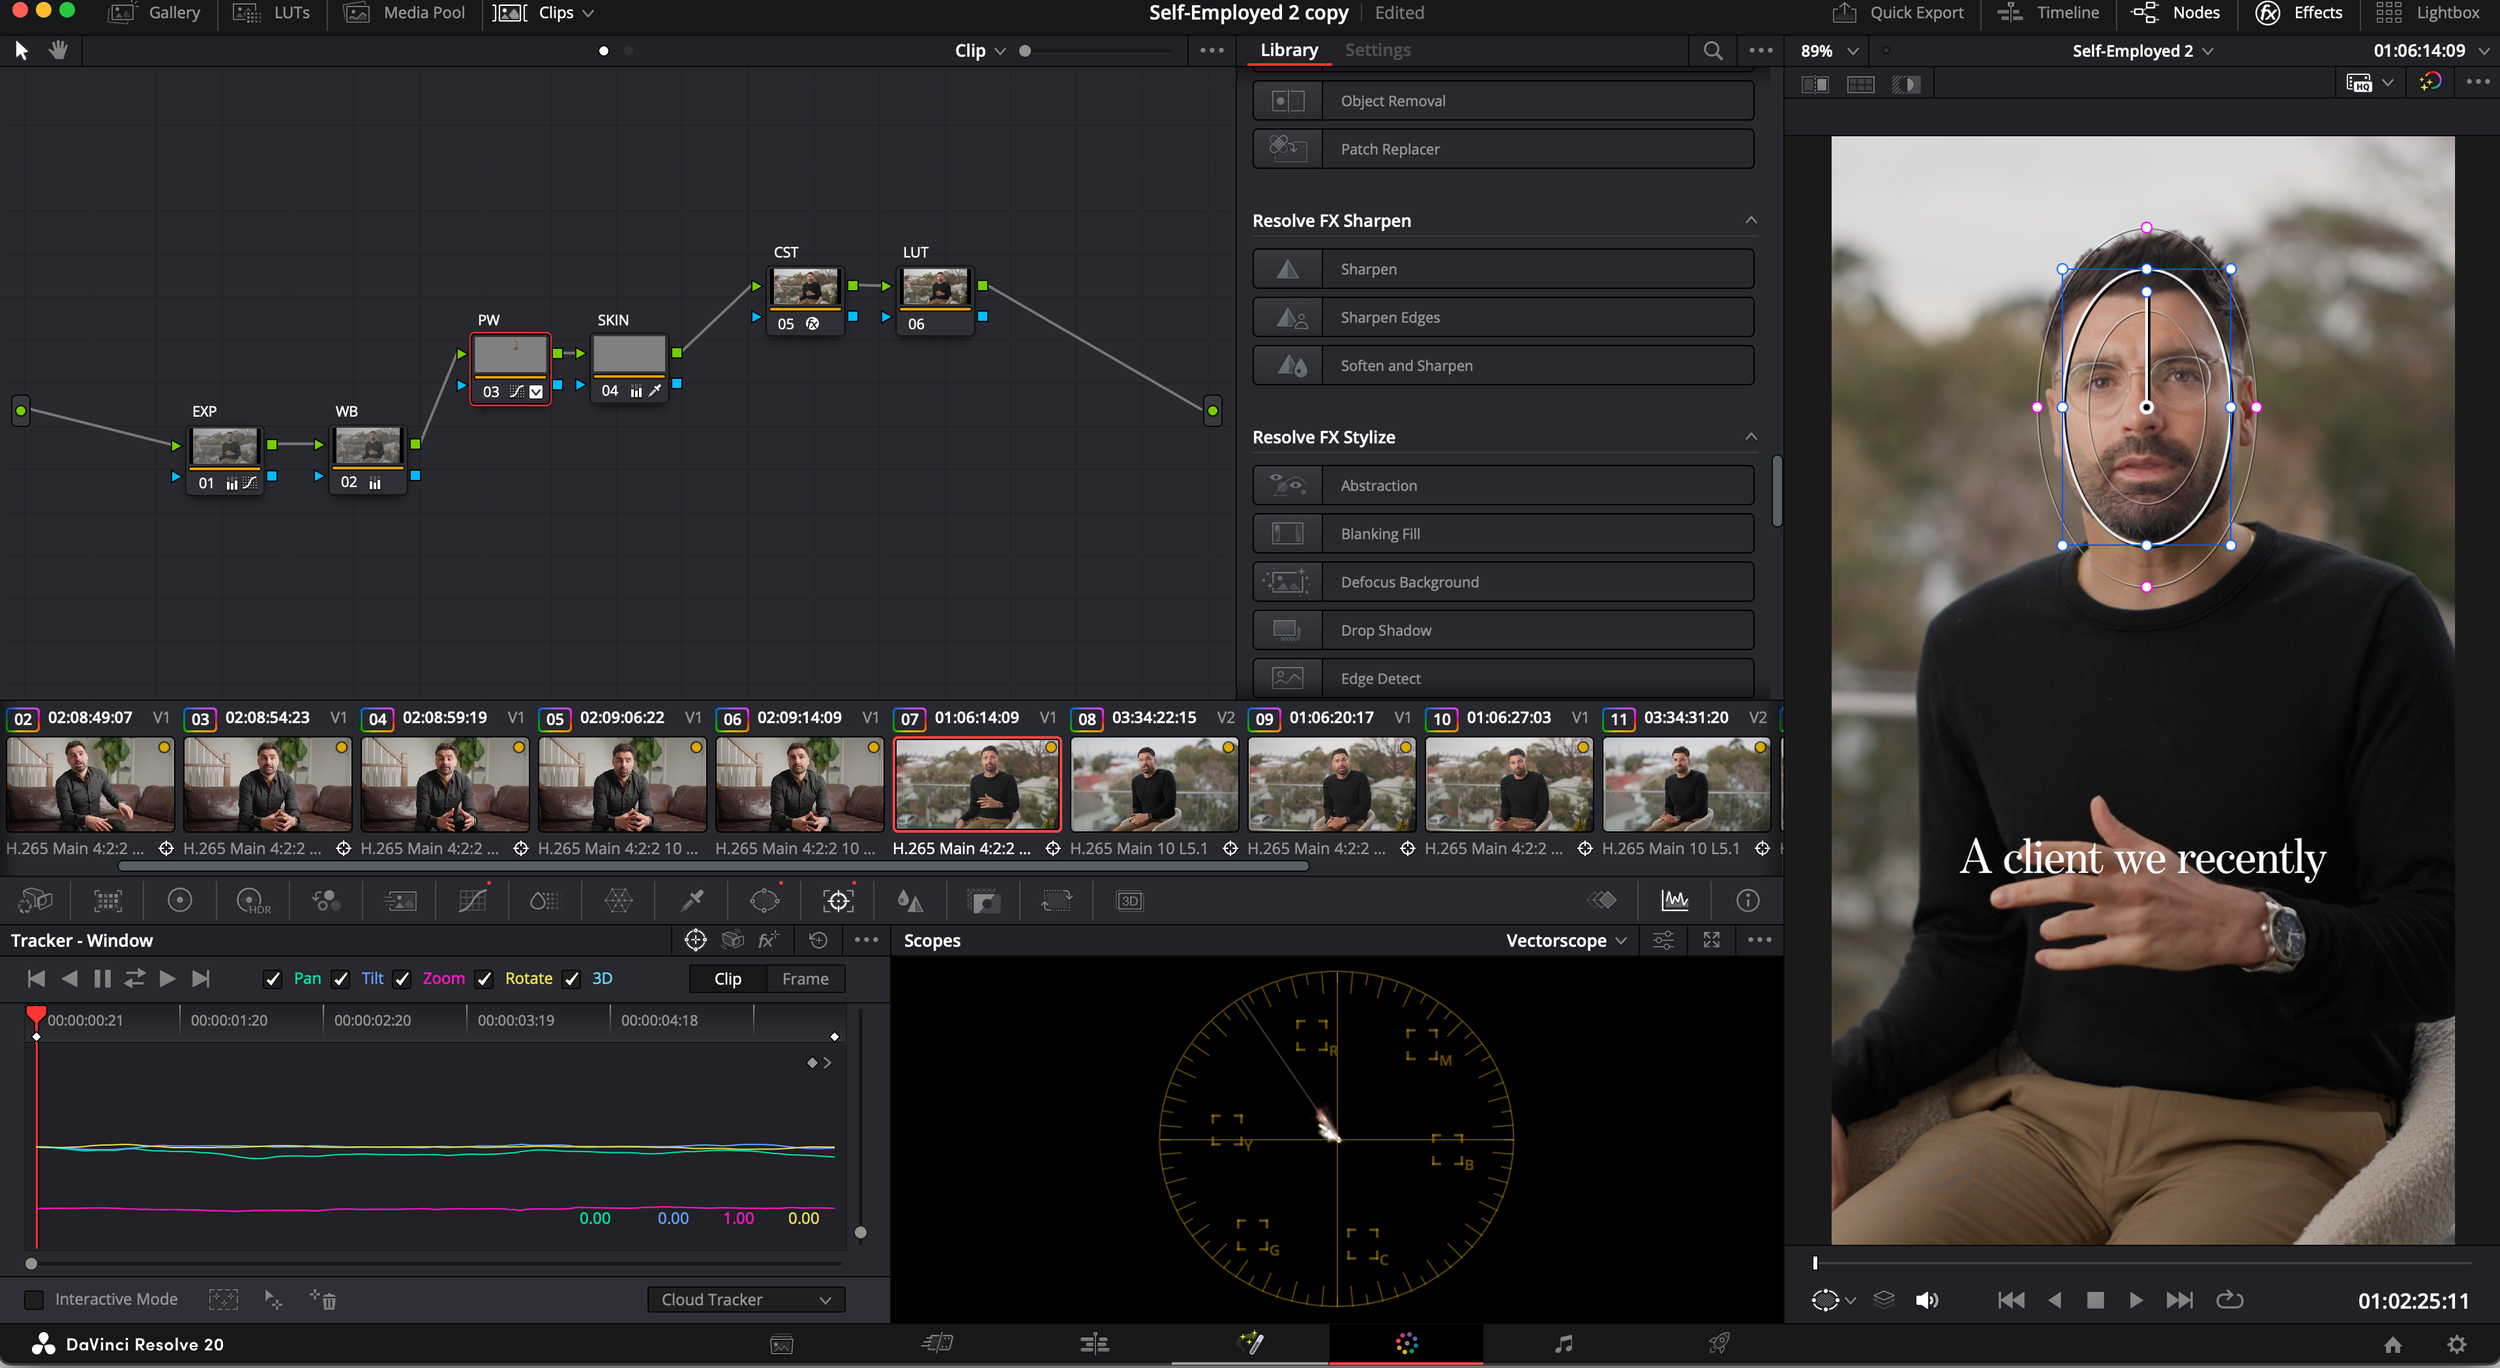Open the Cloud Tracker dropdown
The height and width of the screenshot is (1368, 2500).
tap(745, 1299)
